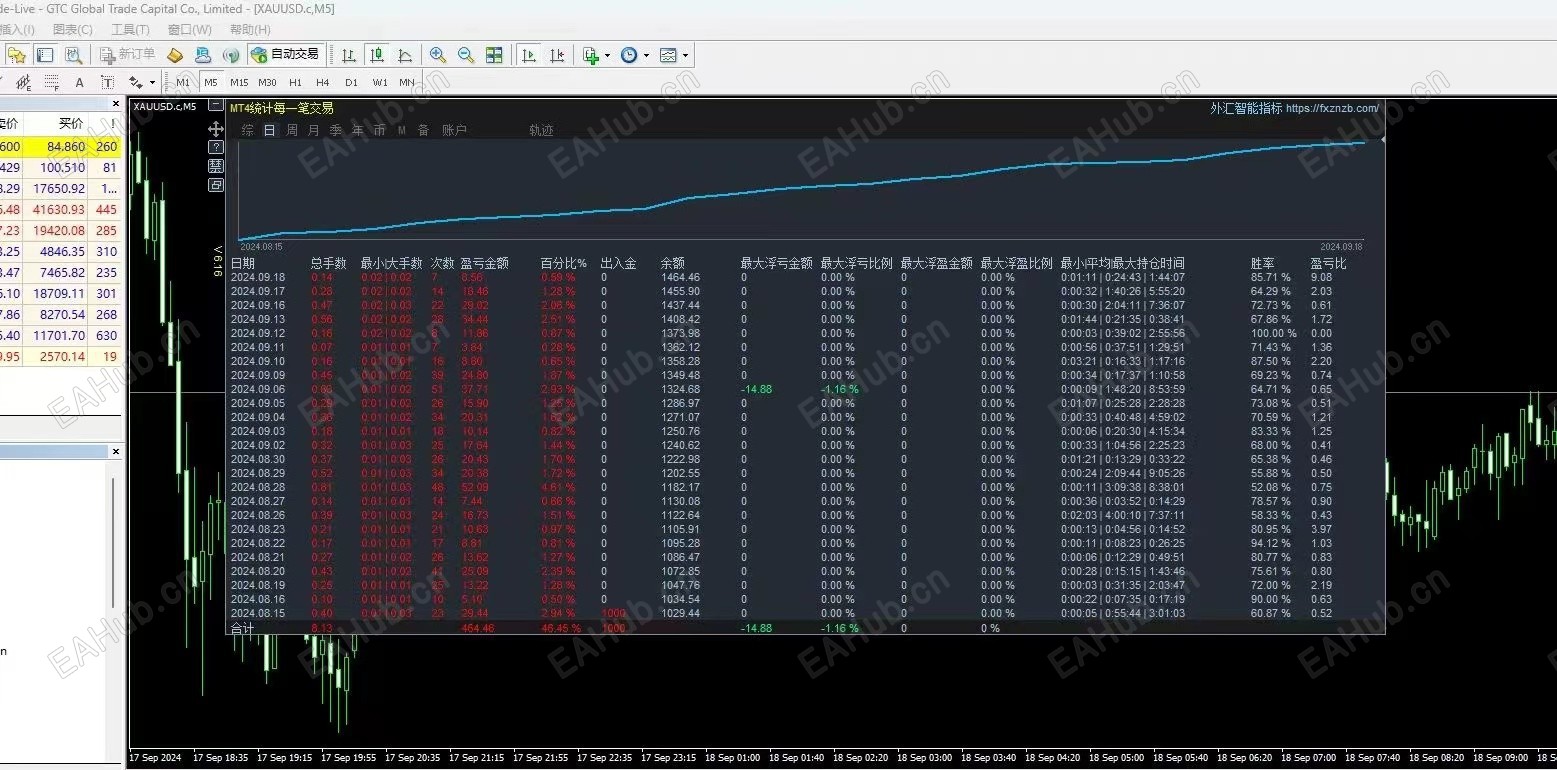Screen dimensions: 1557x770
Task: Switch statistics panel to 周 (weekly) tab
Action: point(292,130)
